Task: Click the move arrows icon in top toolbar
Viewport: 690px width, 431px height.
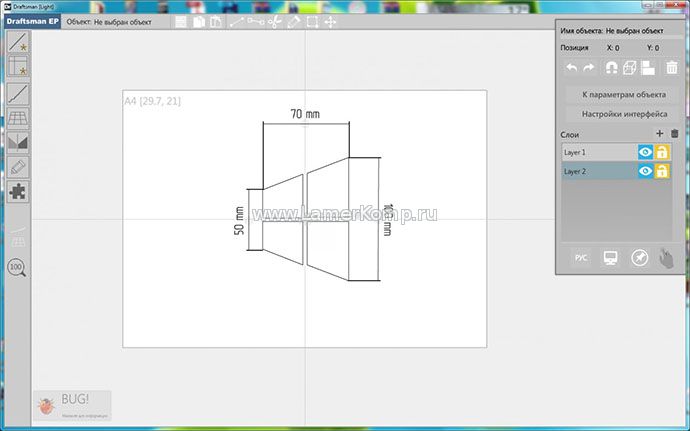Action: [x=331, y=21]
